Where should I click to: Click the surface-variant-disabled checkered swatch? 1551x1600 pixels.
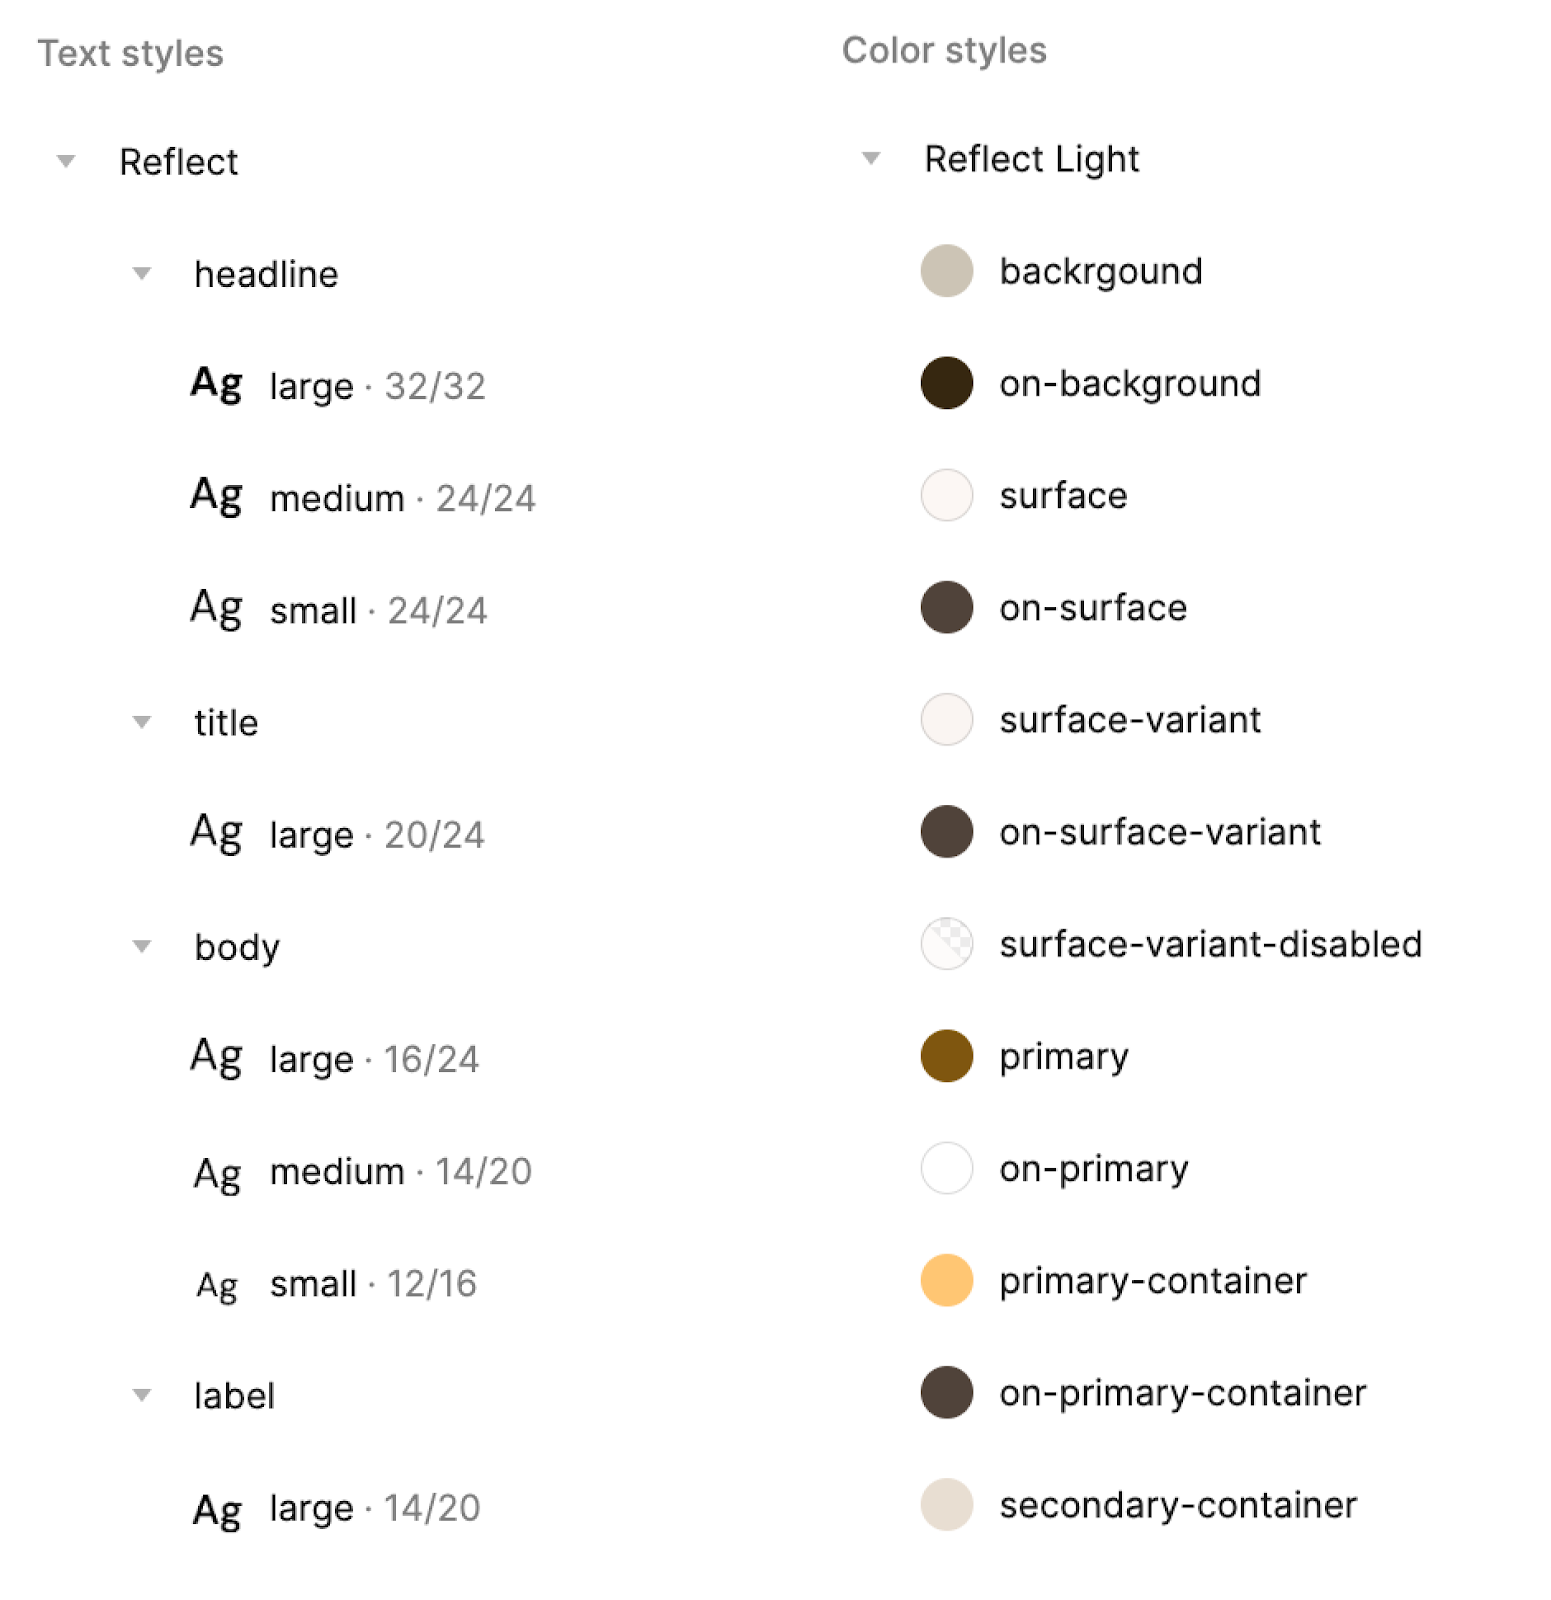pyautogui.click(x=945, y=944)
